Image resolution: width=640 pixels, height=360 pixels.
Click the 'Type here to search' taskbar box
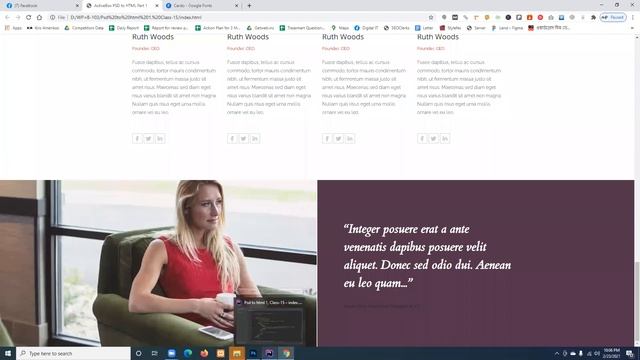click(x=73, y=353)
